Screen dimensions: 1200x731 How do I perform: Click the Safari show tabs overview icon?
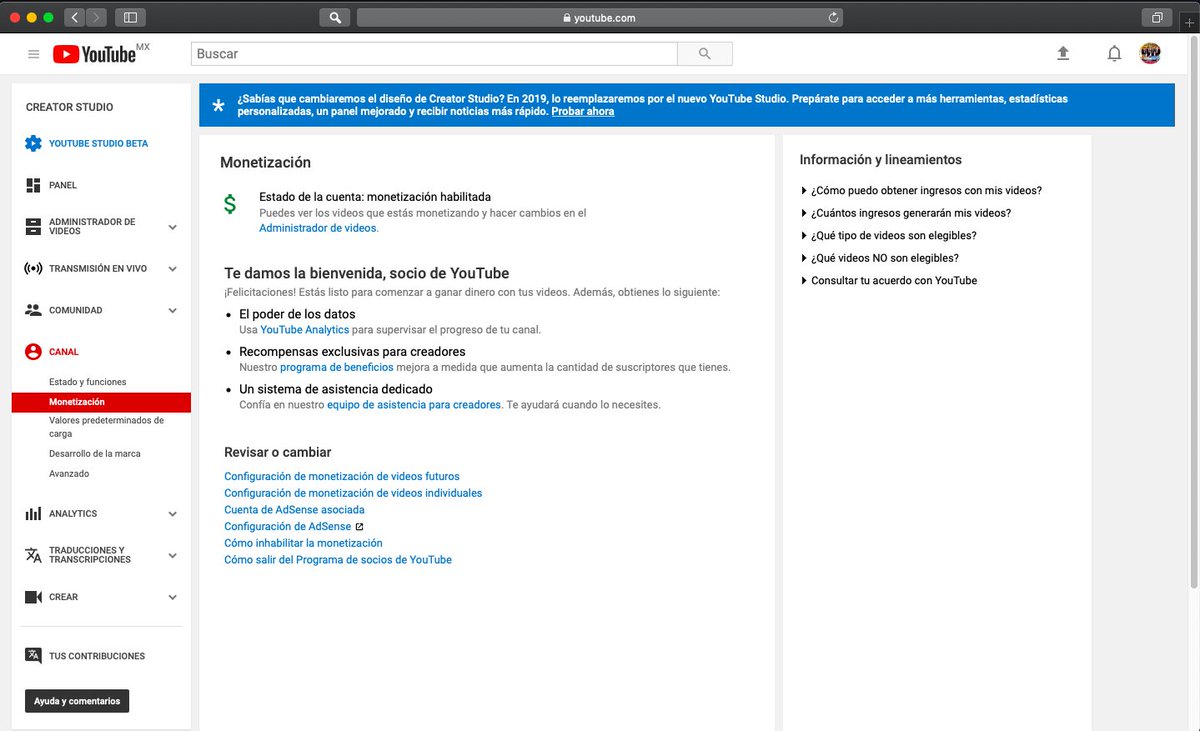[x=1156, y=17]
